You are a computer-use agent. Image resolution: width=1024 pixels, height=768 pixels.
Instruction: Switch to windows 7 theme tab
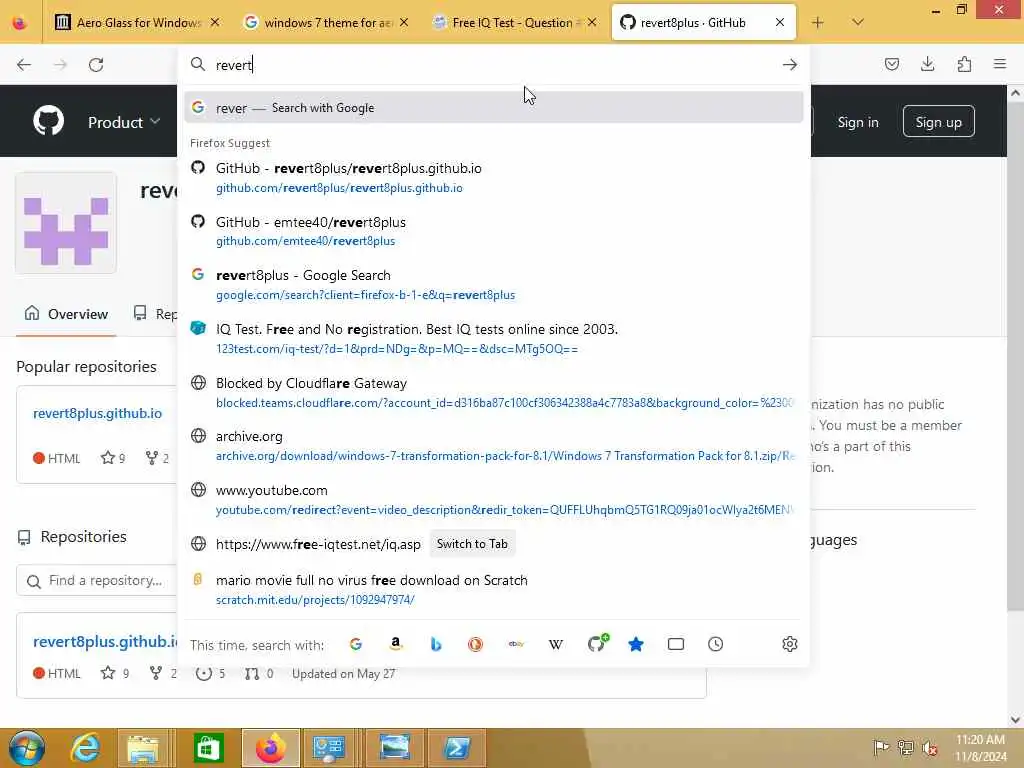[325, 23]
